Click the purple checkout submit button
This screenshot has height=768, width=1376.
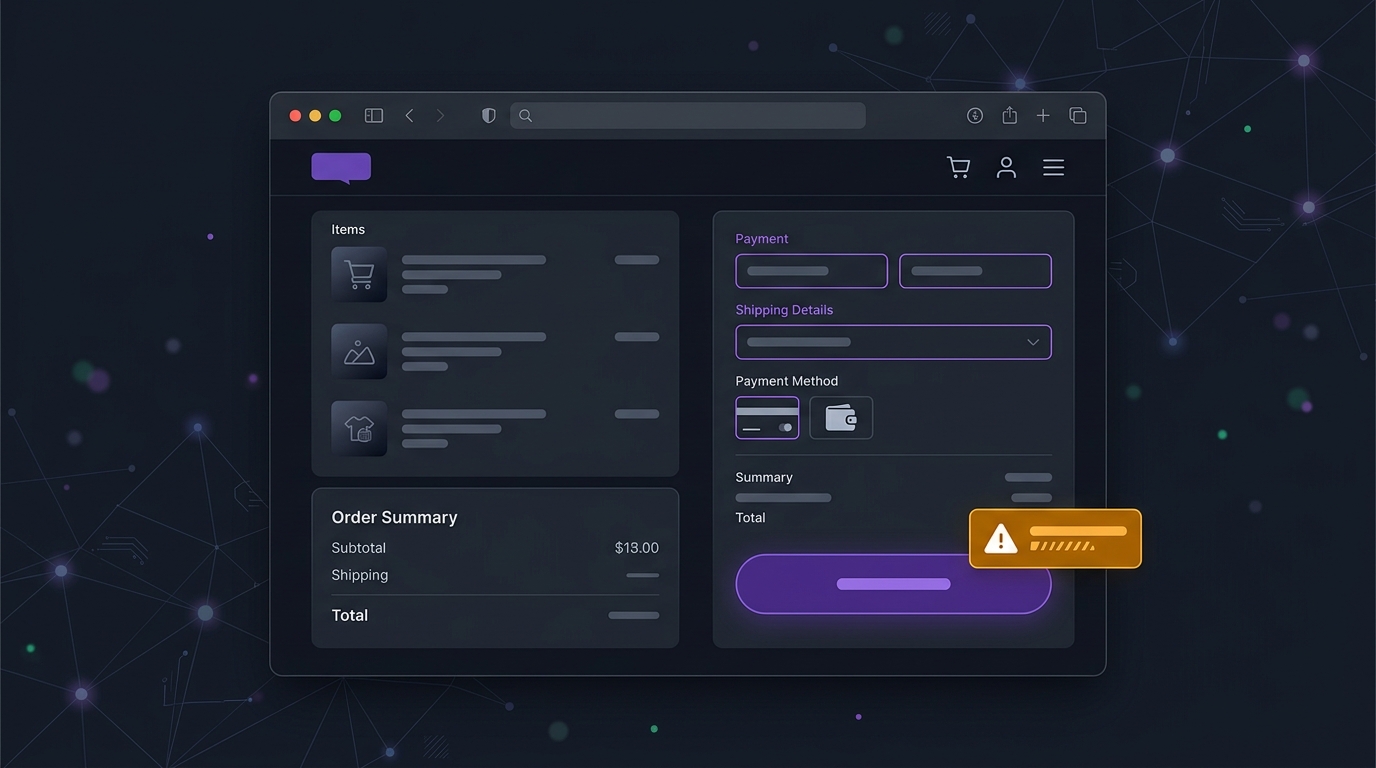[893, 584]
